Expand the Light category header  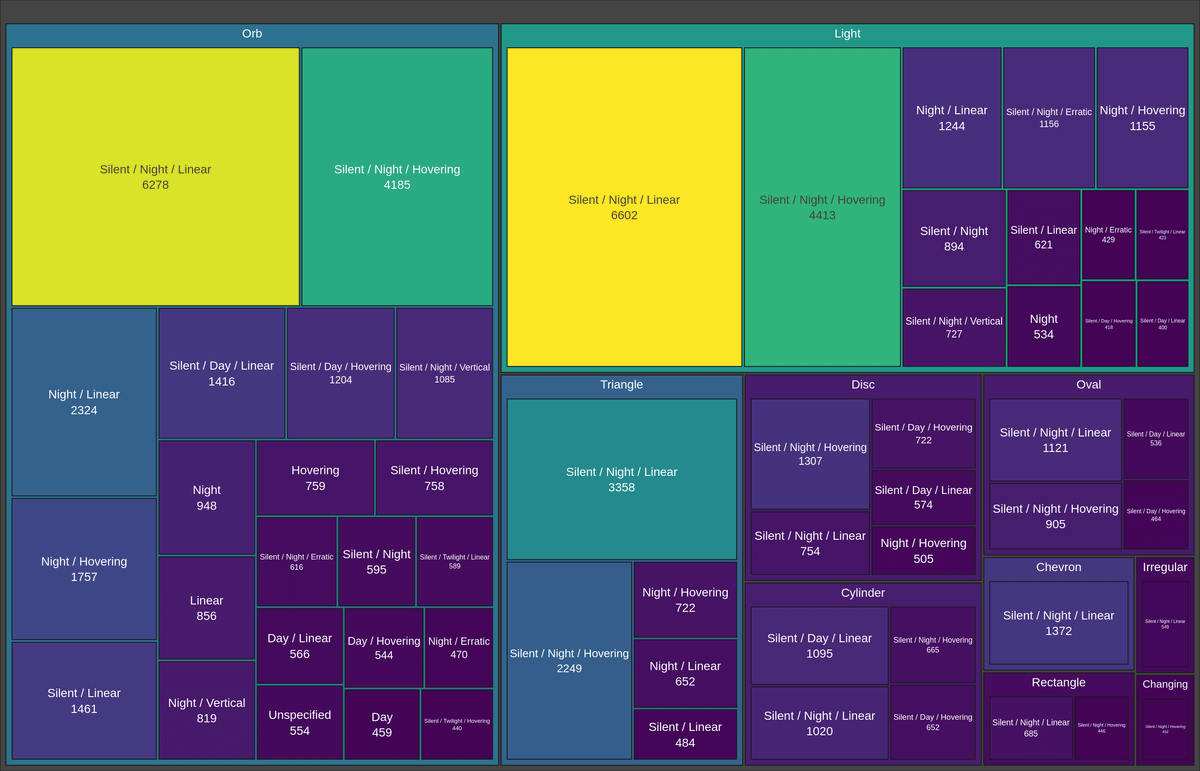pos(847,34)
